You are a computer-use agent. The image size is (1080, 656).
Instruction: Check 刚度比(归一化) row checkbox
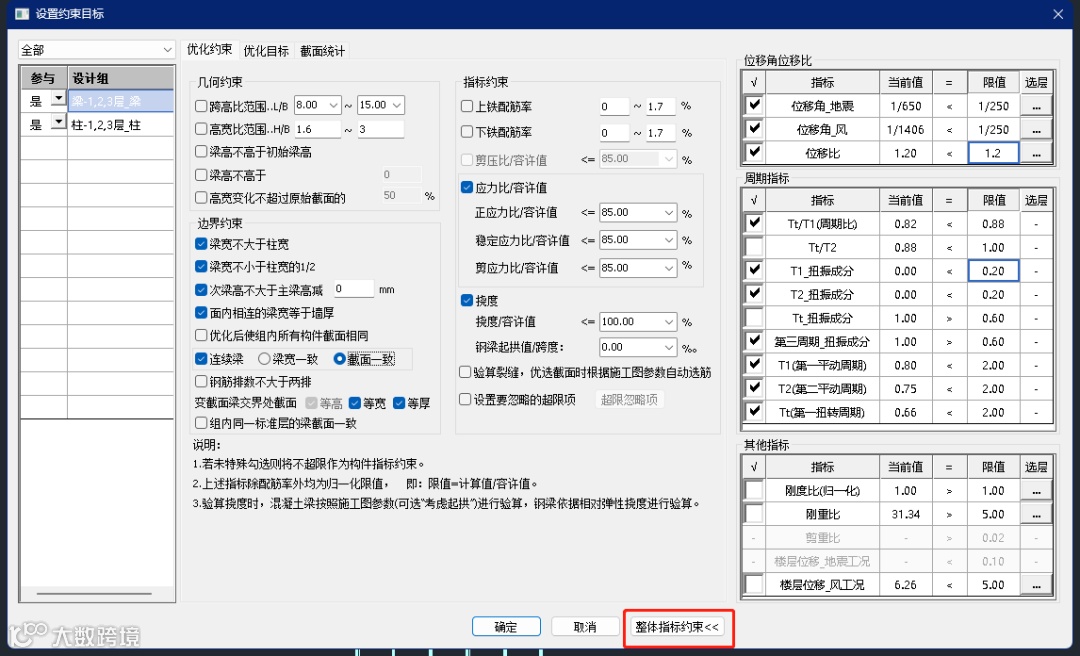coord(754,490)
